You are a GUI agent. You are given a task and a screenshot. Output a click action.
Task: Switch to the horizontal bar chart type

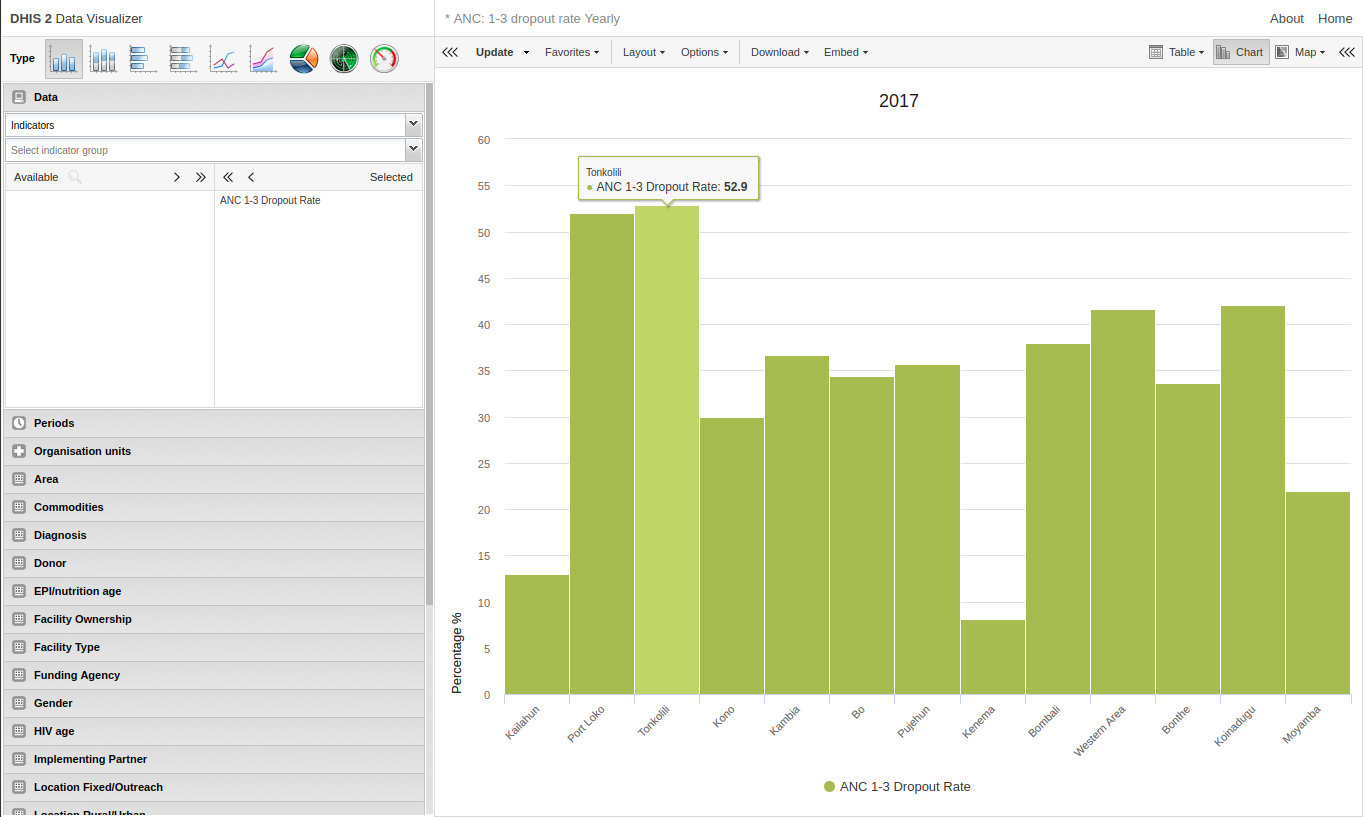(143, 58)
